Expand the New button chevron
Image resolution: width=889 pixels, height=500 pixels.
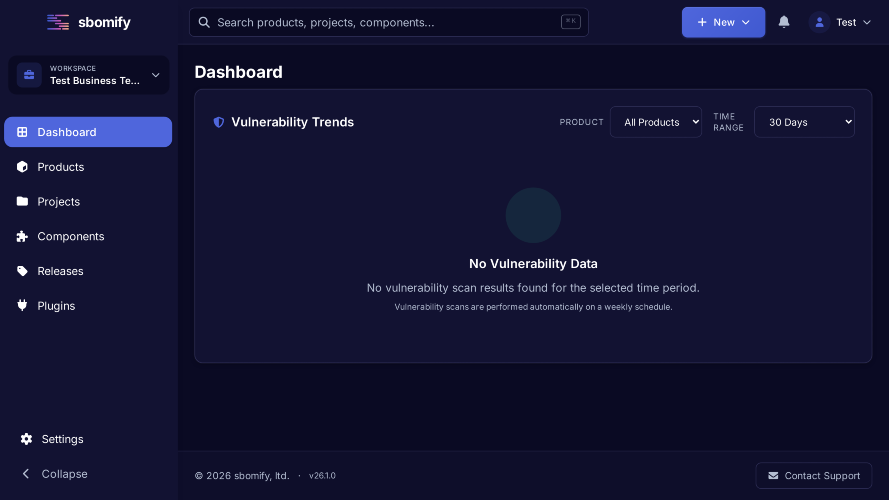point(746,22)
